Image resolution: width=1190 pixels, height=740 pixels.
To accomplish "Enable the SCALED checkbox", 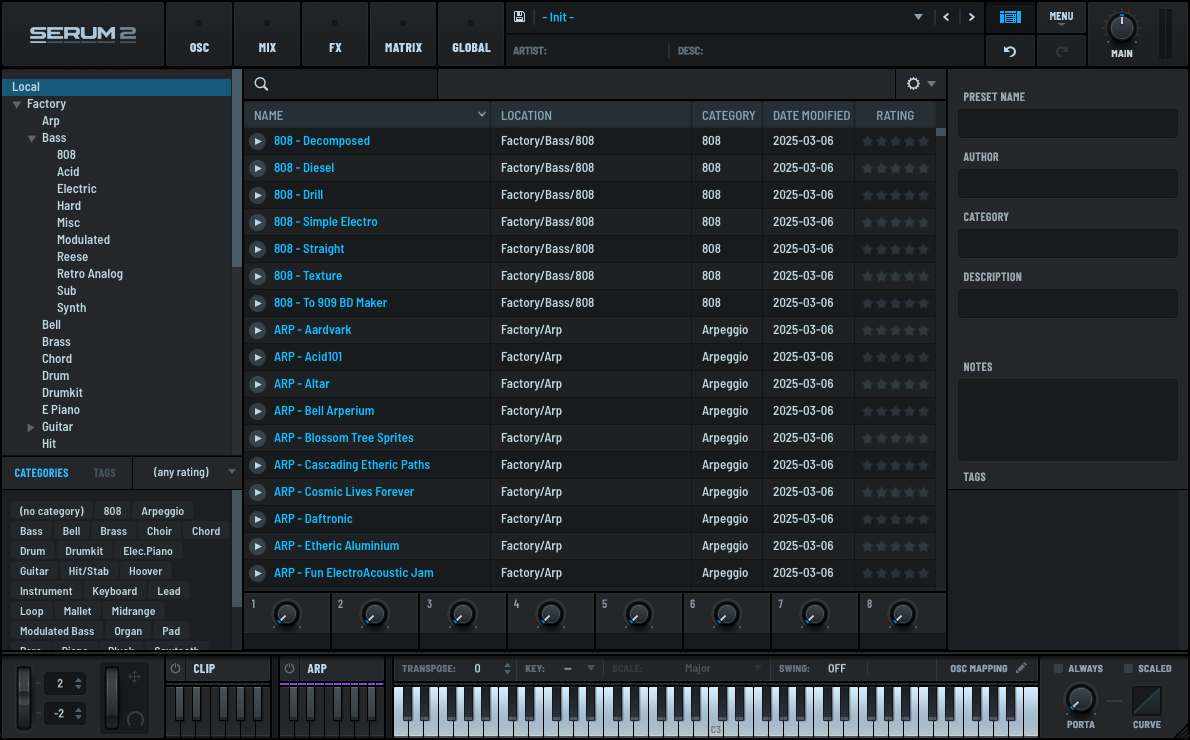I will click(1128, 669).
